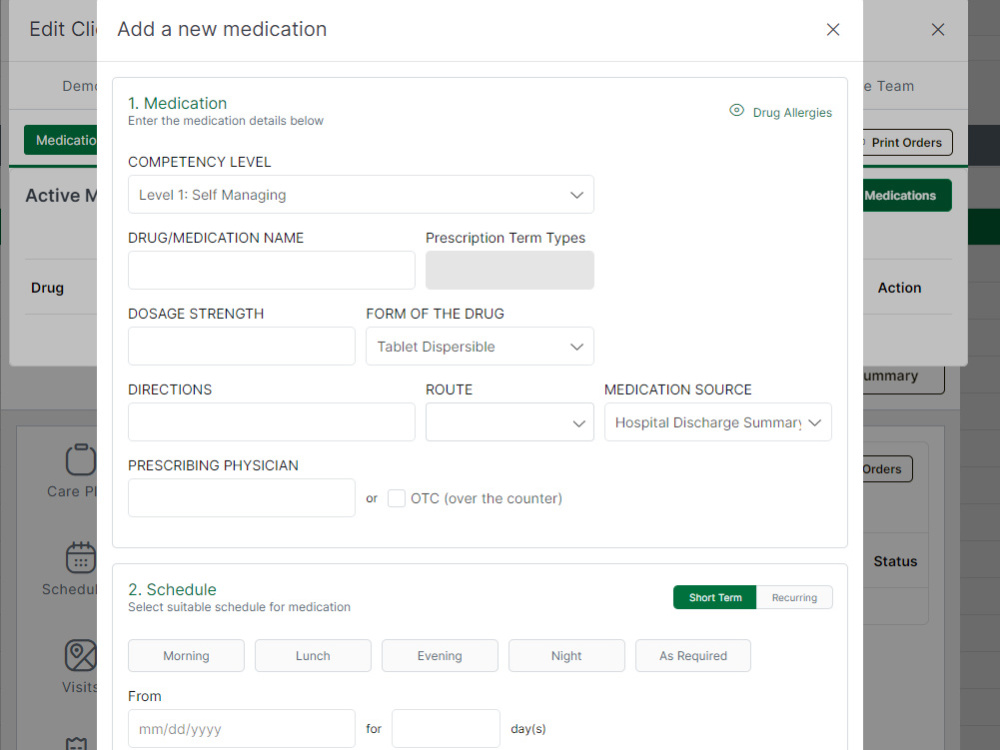
Task: Switch to Recurring schedule
Action: point(794,598)
